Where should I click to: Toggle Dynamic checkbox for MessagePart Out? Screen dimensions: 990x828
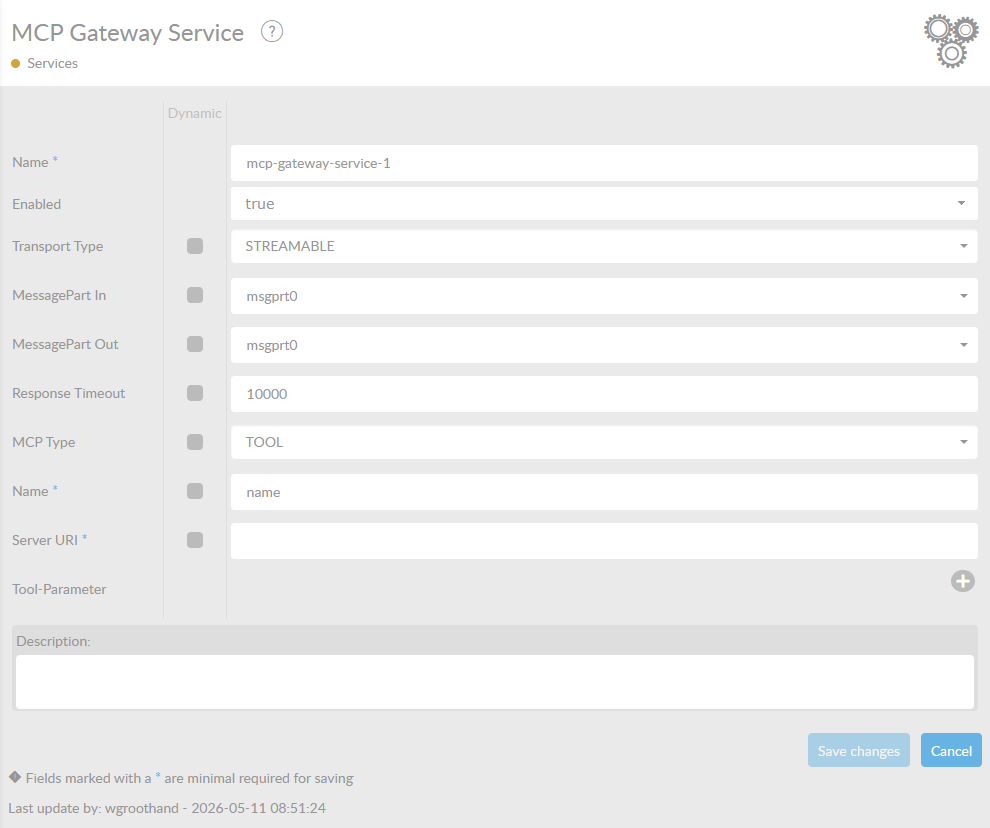tap(195, 344)
